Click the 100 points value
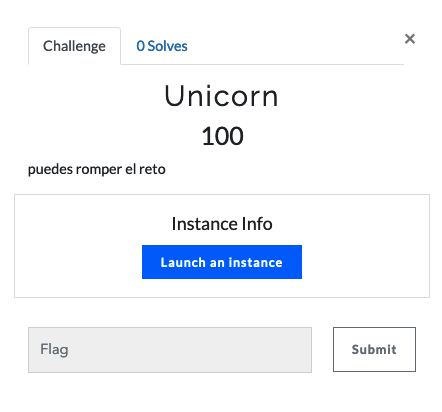 click(222, 136)
